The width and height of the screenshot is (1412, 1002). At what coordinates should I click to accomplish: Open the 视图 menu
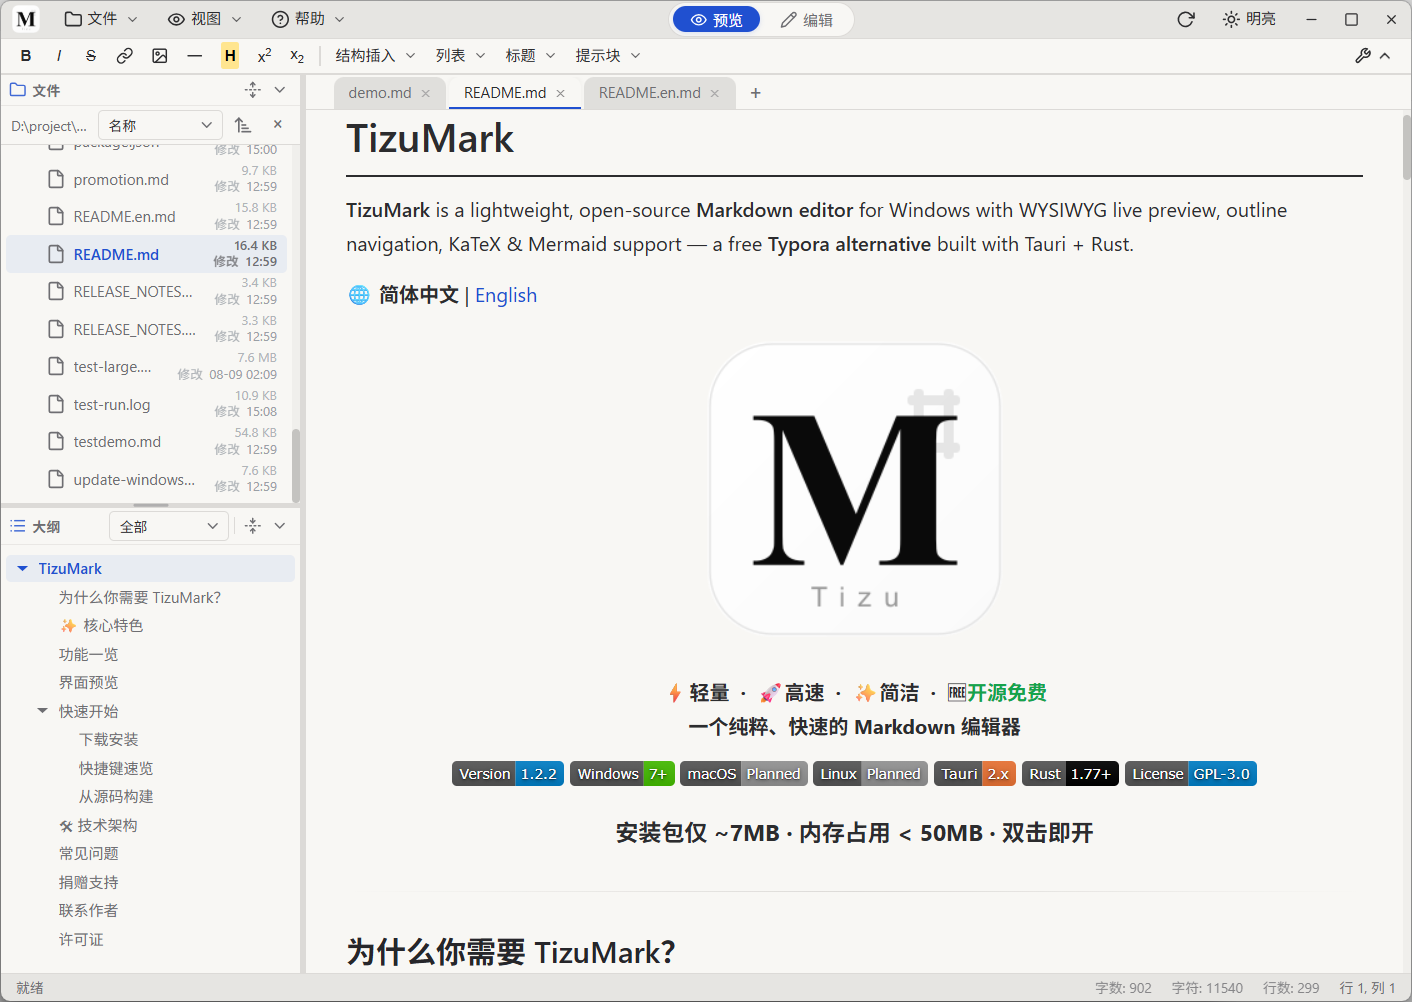(204, 19)
